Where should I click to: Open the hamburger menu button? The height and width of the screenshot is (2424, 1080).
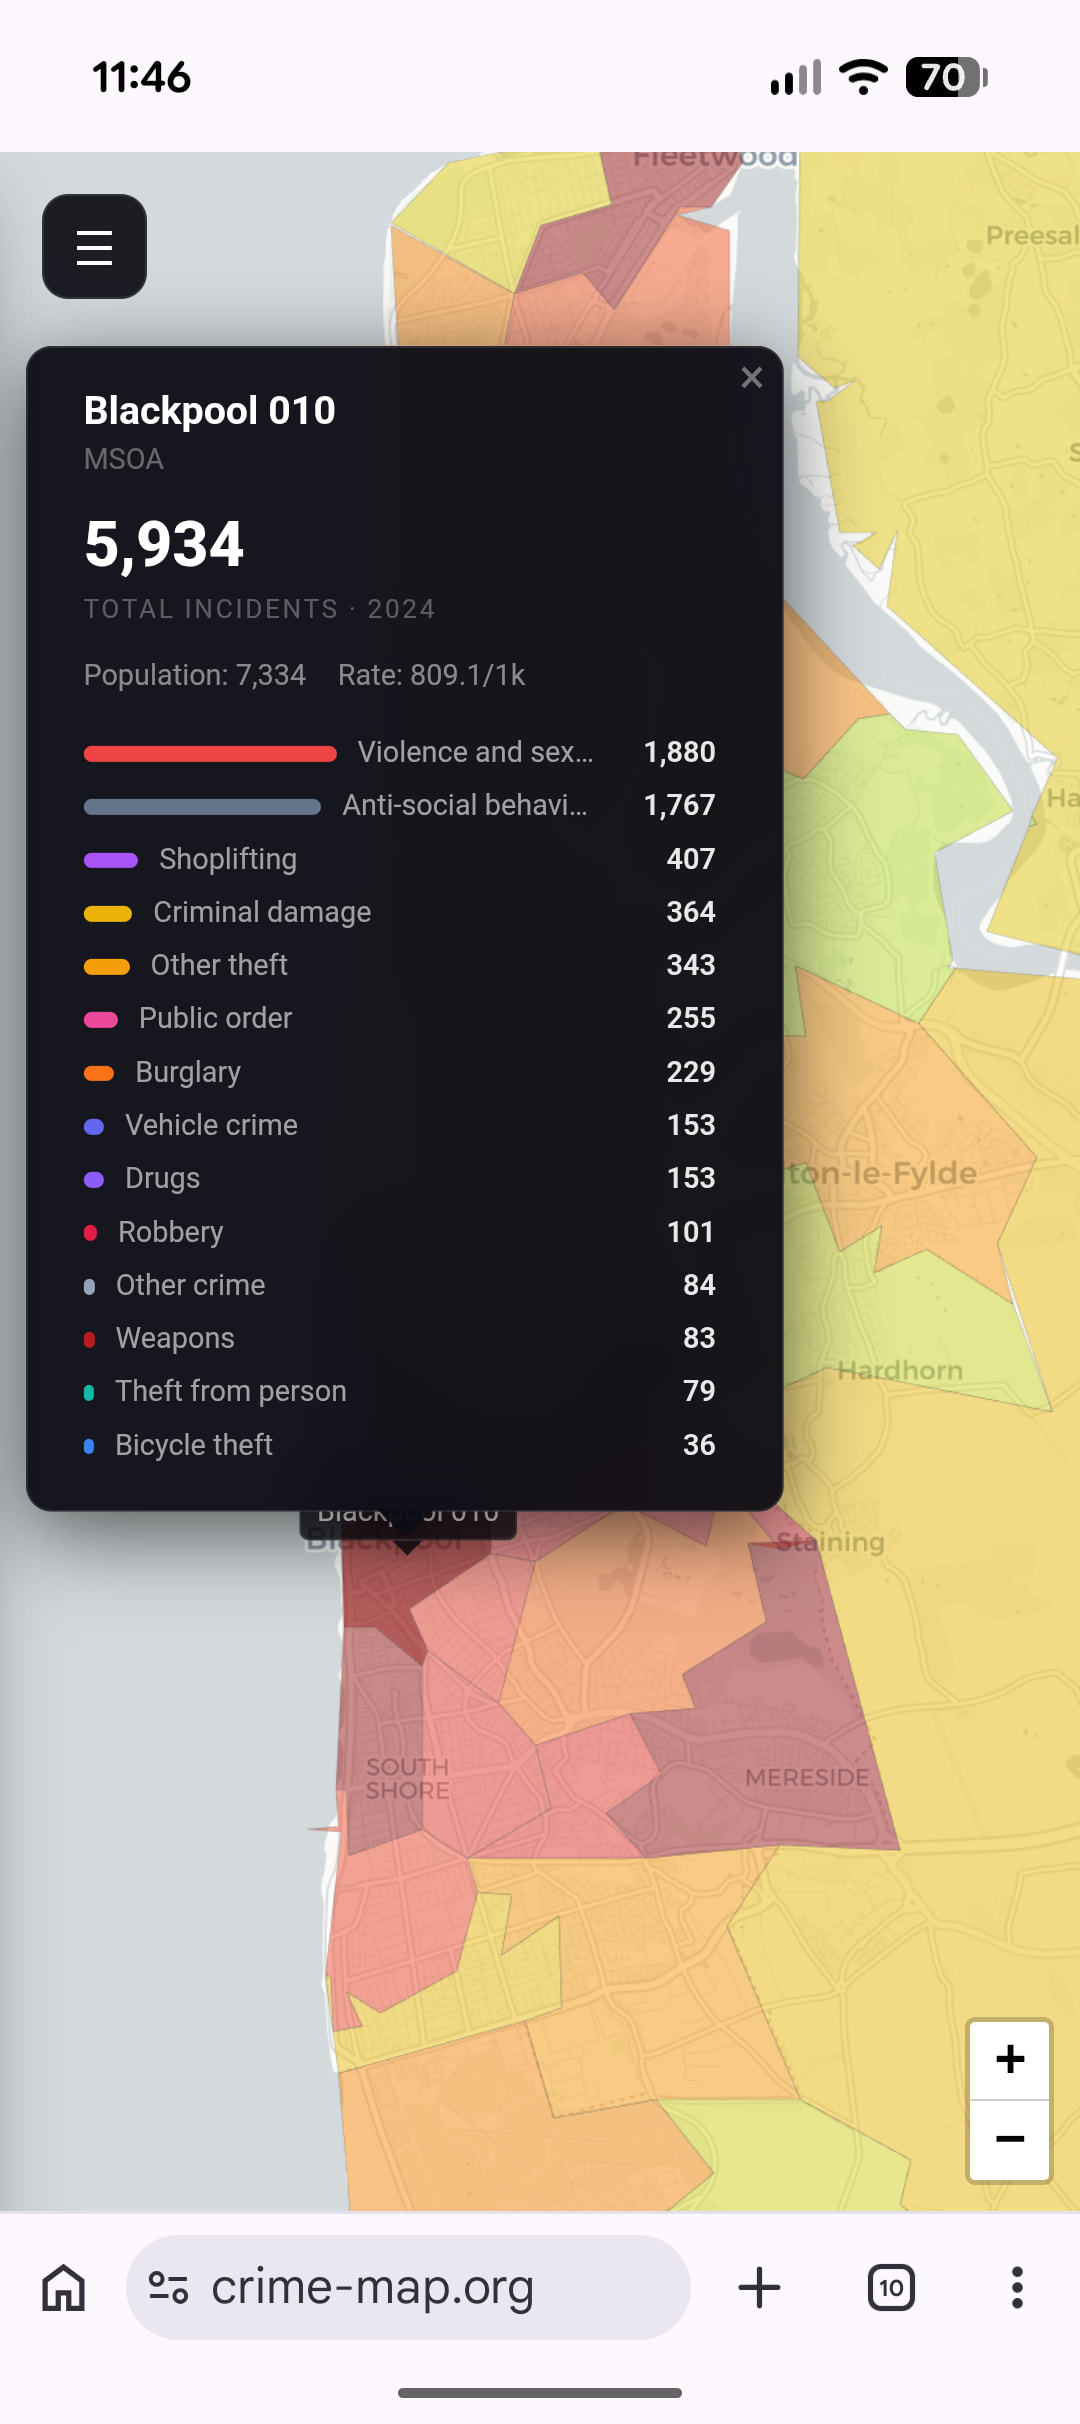coord(94,247)
